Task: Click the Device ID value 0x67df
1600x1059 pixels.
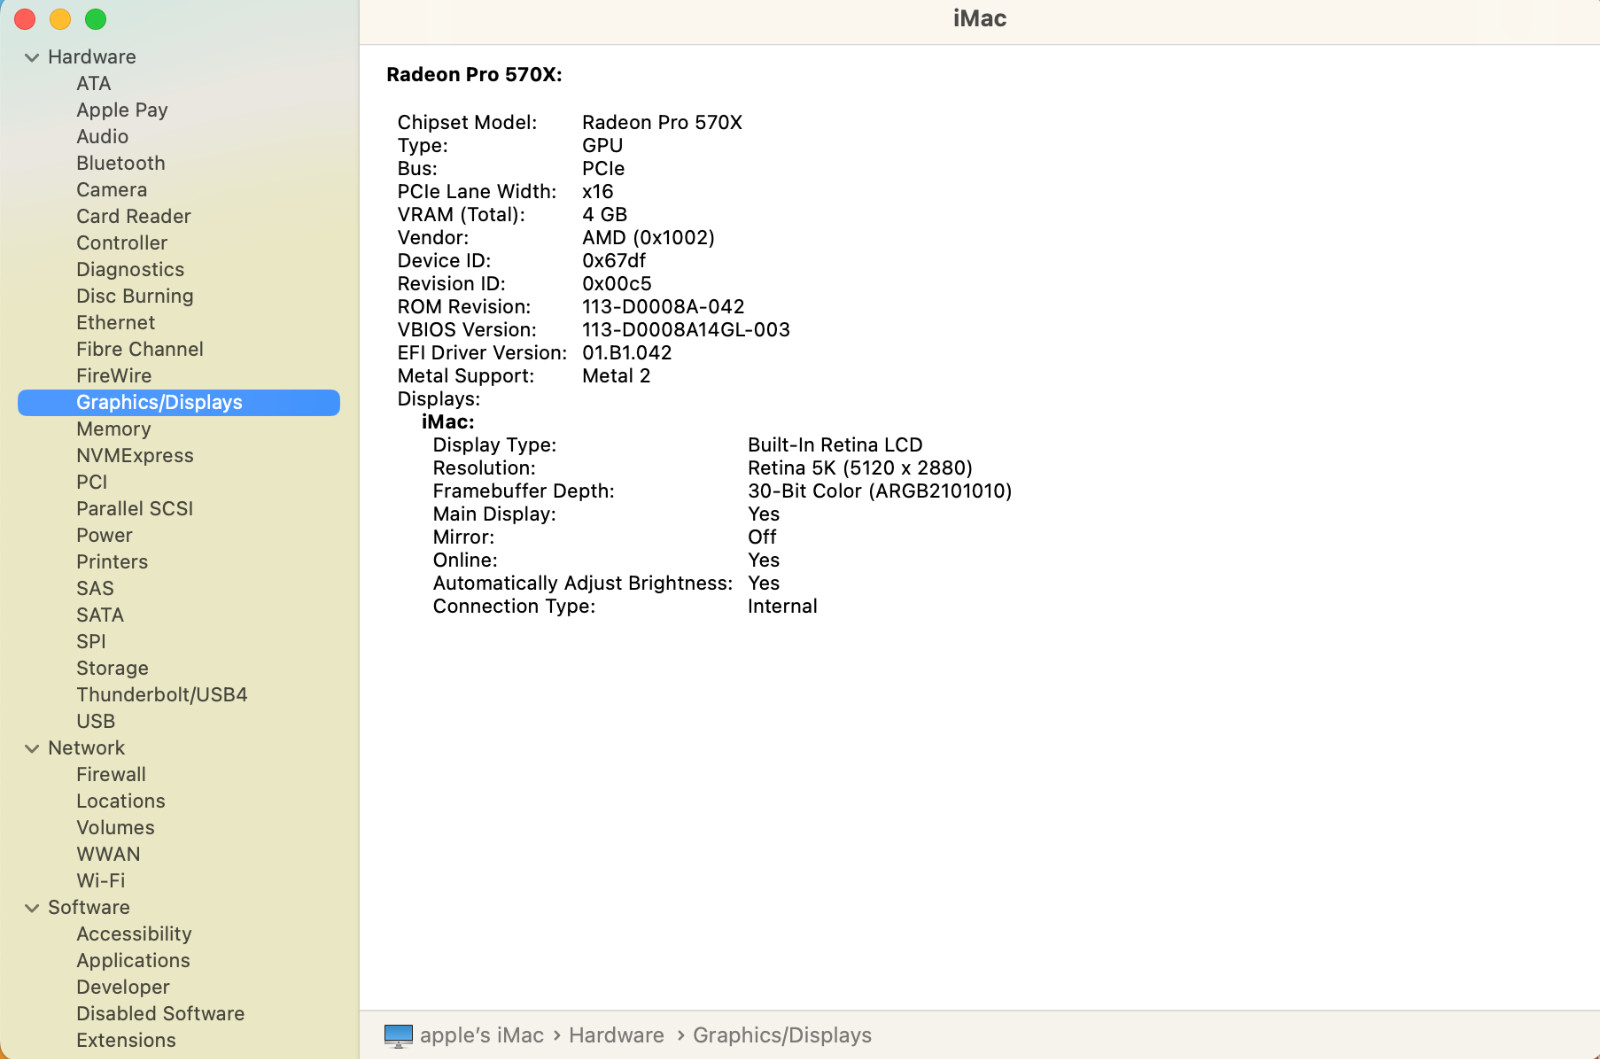Action: pyautogui.click(x=614, y=261)
